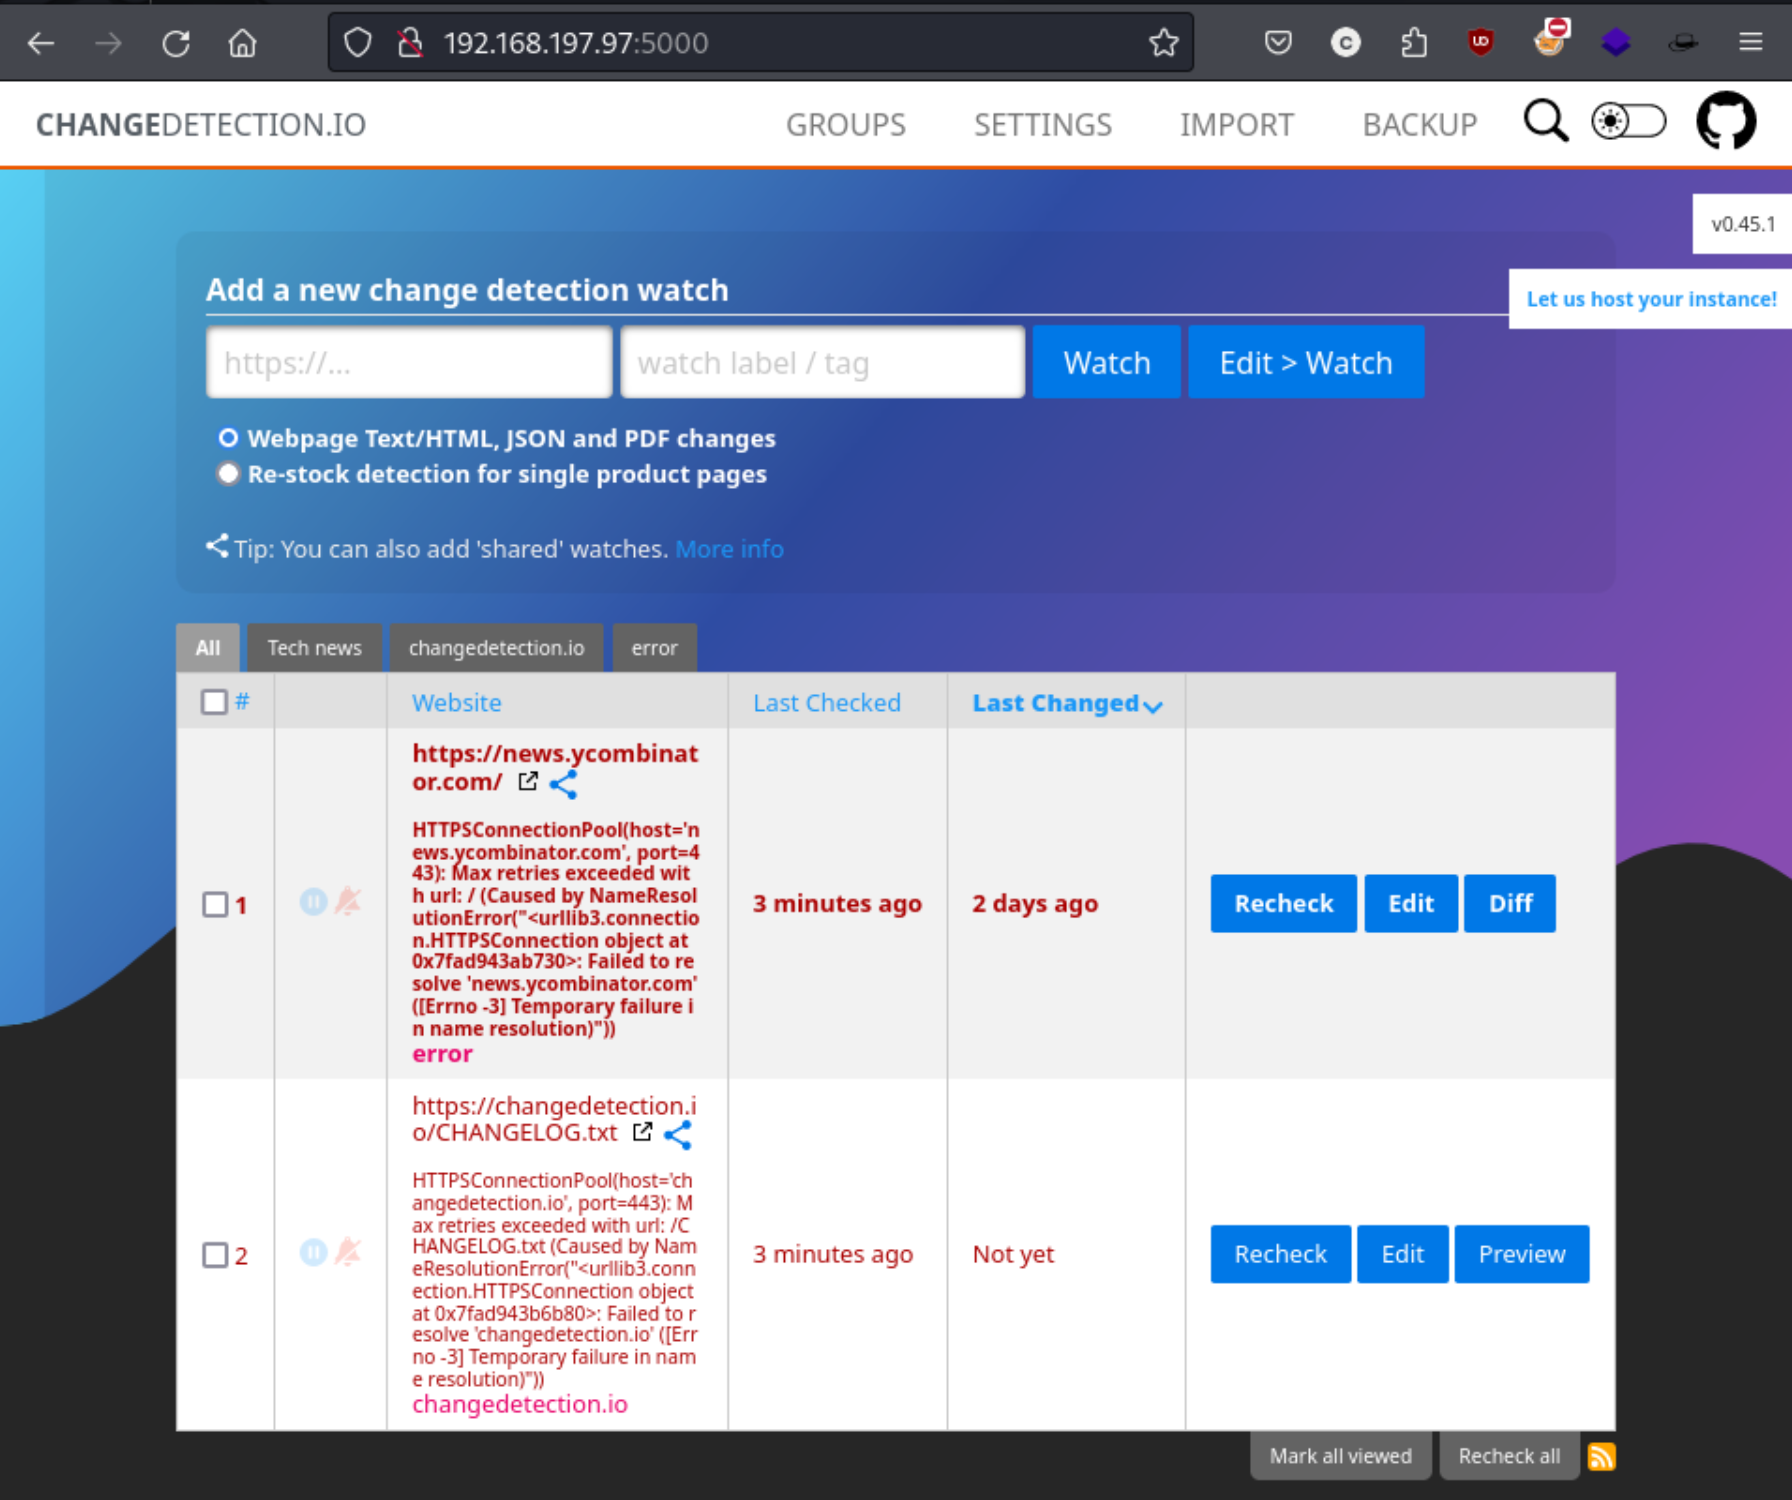The width and height of the screenshot is (1792, 1500).
Task: Tick the select-all checkbox in header
Action: coord(214,702)
